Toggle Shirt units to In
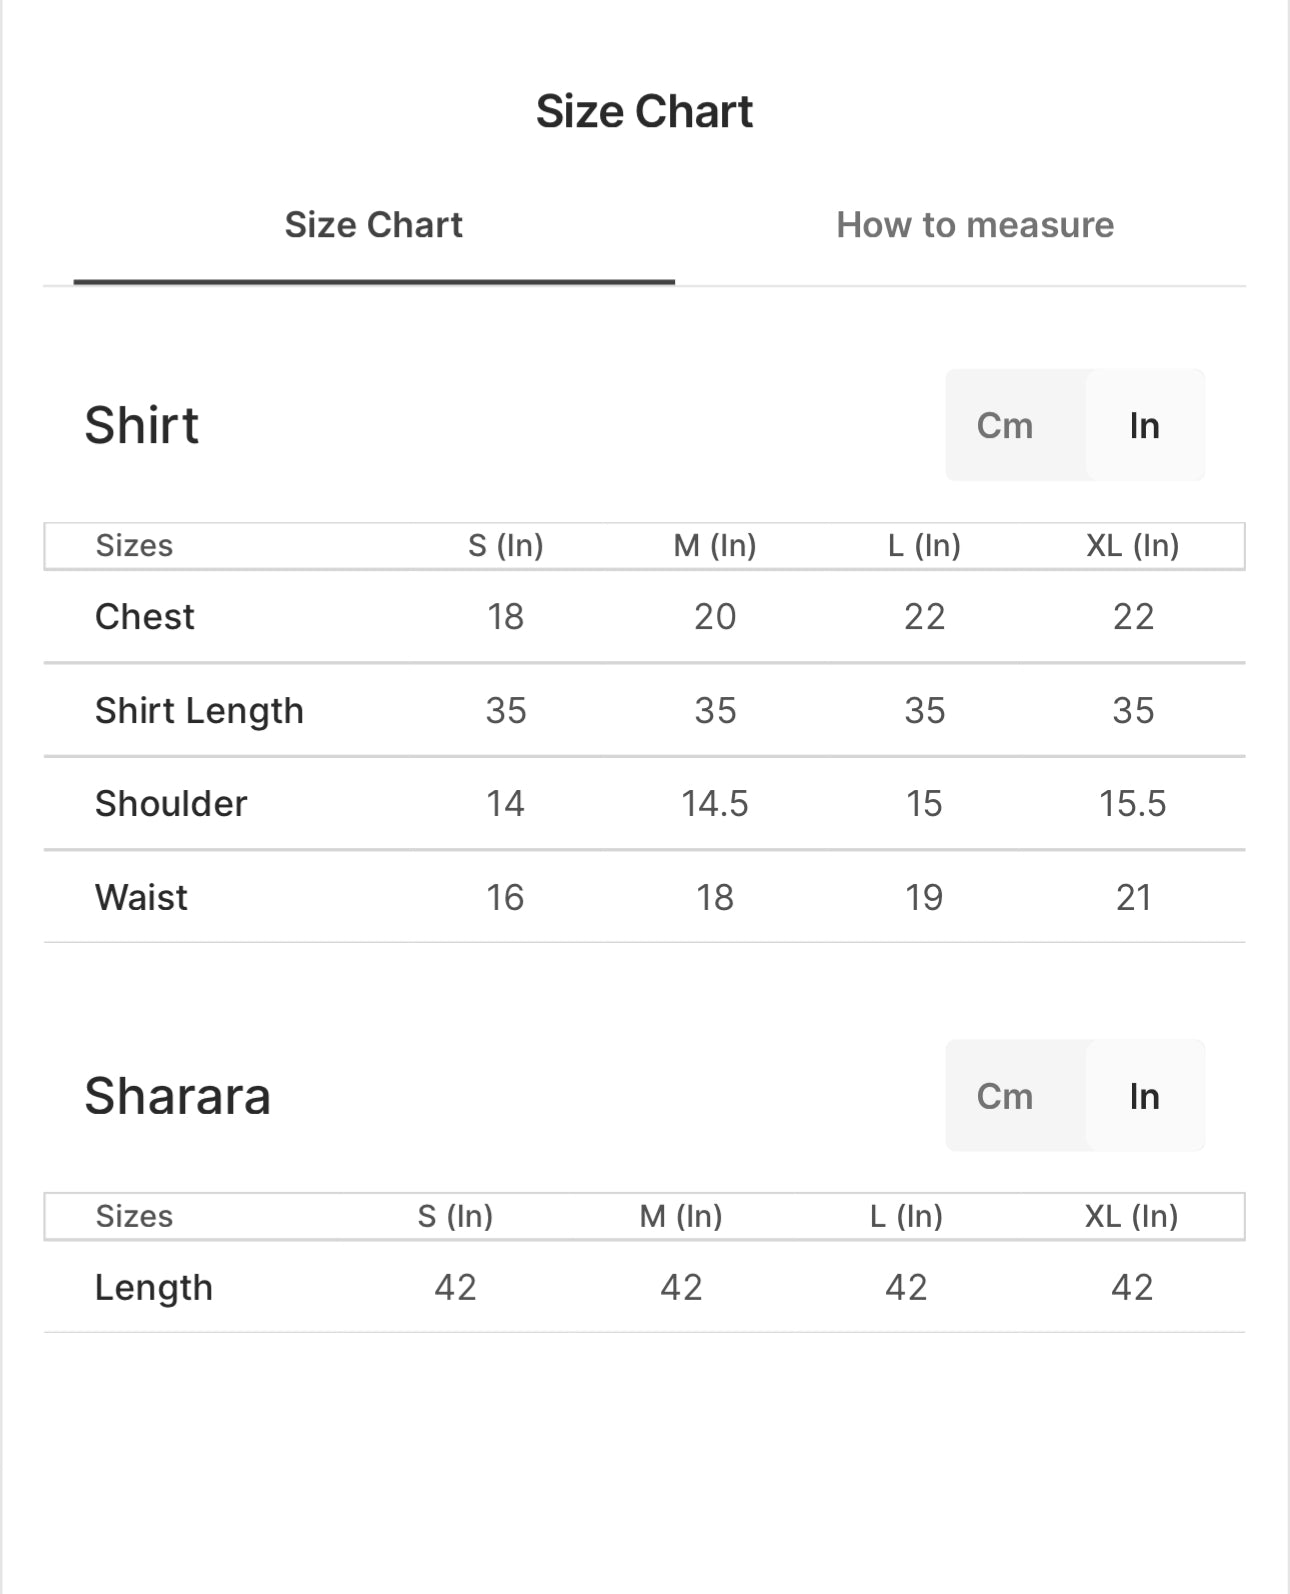Image resolution: width=1290 pixels, height=1594 pixels. coord(1145,425)
